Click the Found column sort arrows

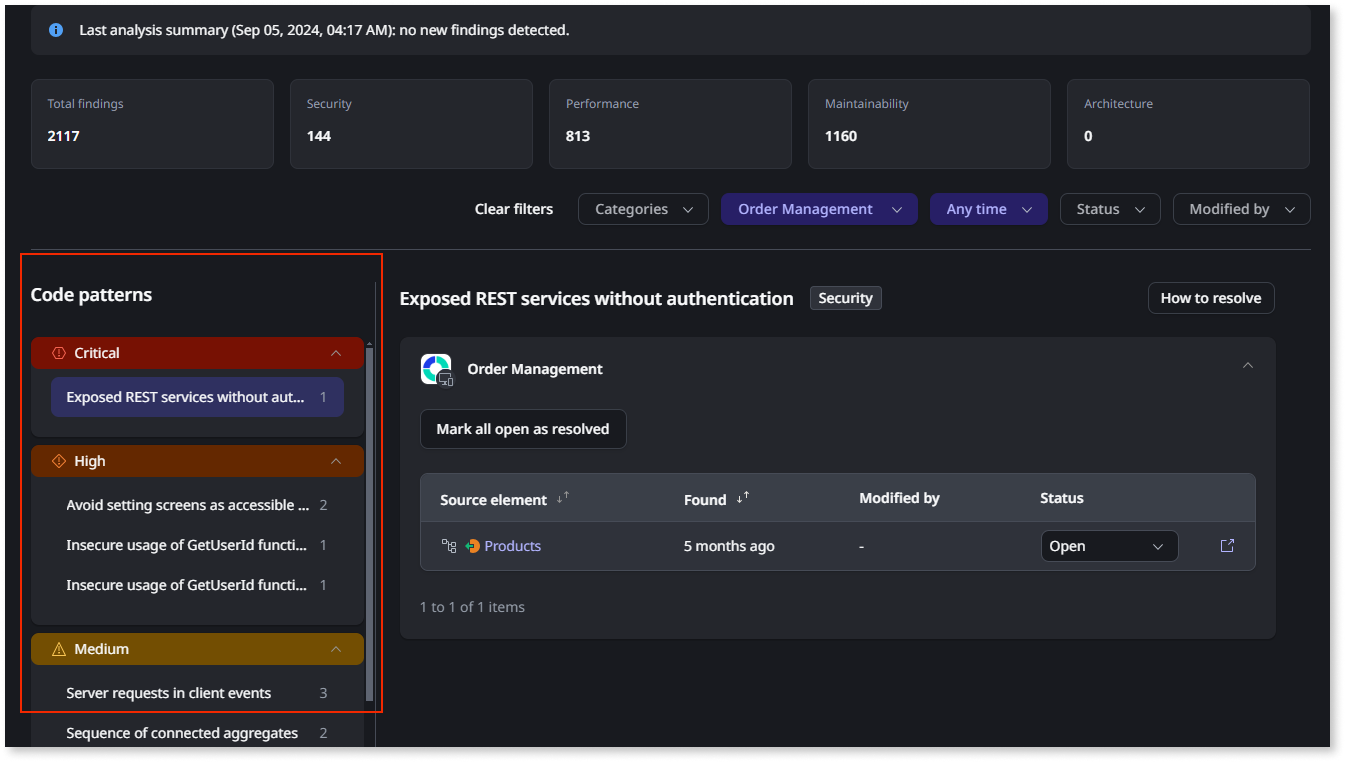tap(742, 498)
